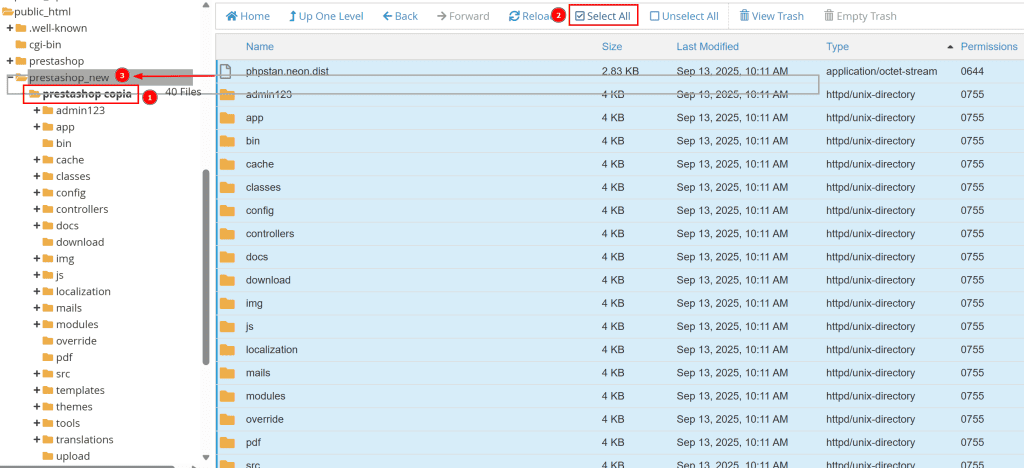Click the admin123 folder icon in file list
1024x468 pixels.
(x=226, y=94)
